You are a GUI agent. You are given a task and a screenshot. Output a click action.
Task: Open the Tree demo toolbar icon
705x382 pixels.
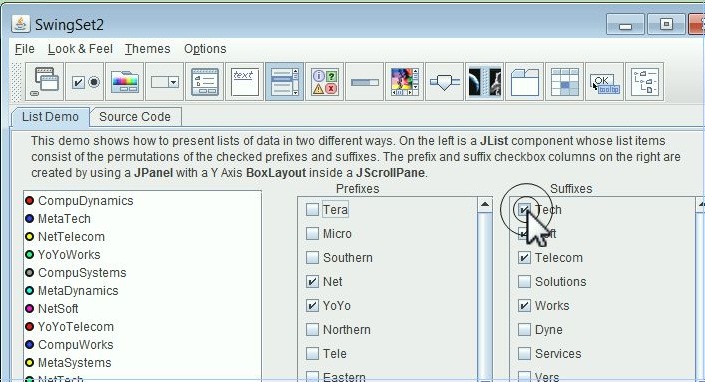click(645, 82)
